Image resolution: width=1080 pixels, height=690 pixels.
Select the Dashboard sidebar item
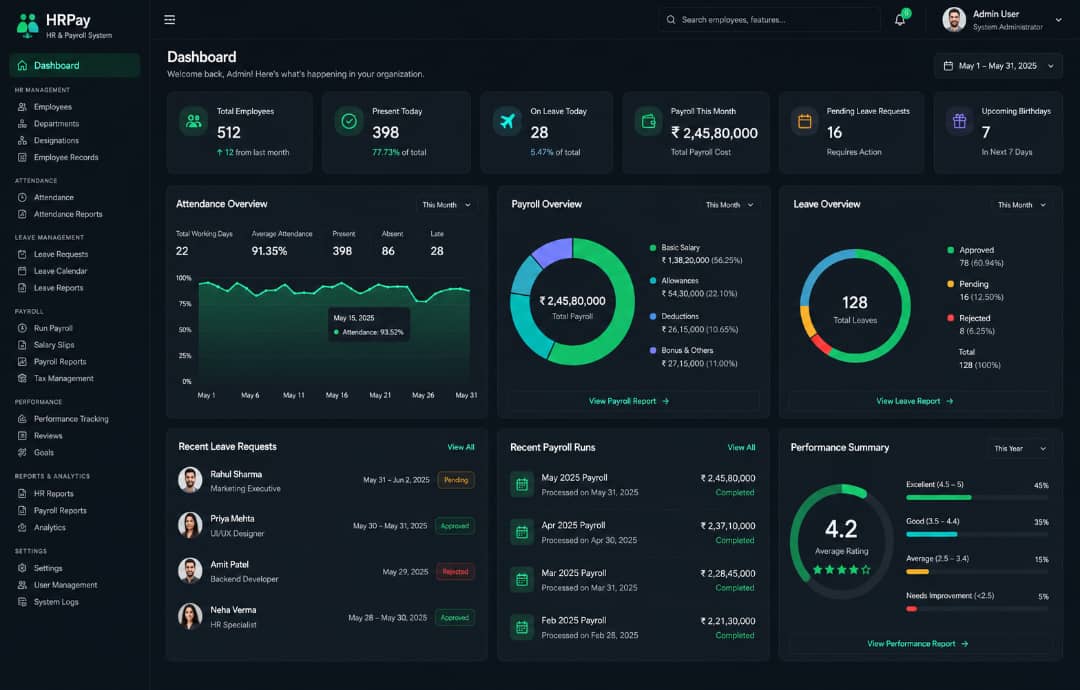tap(74, 65)
